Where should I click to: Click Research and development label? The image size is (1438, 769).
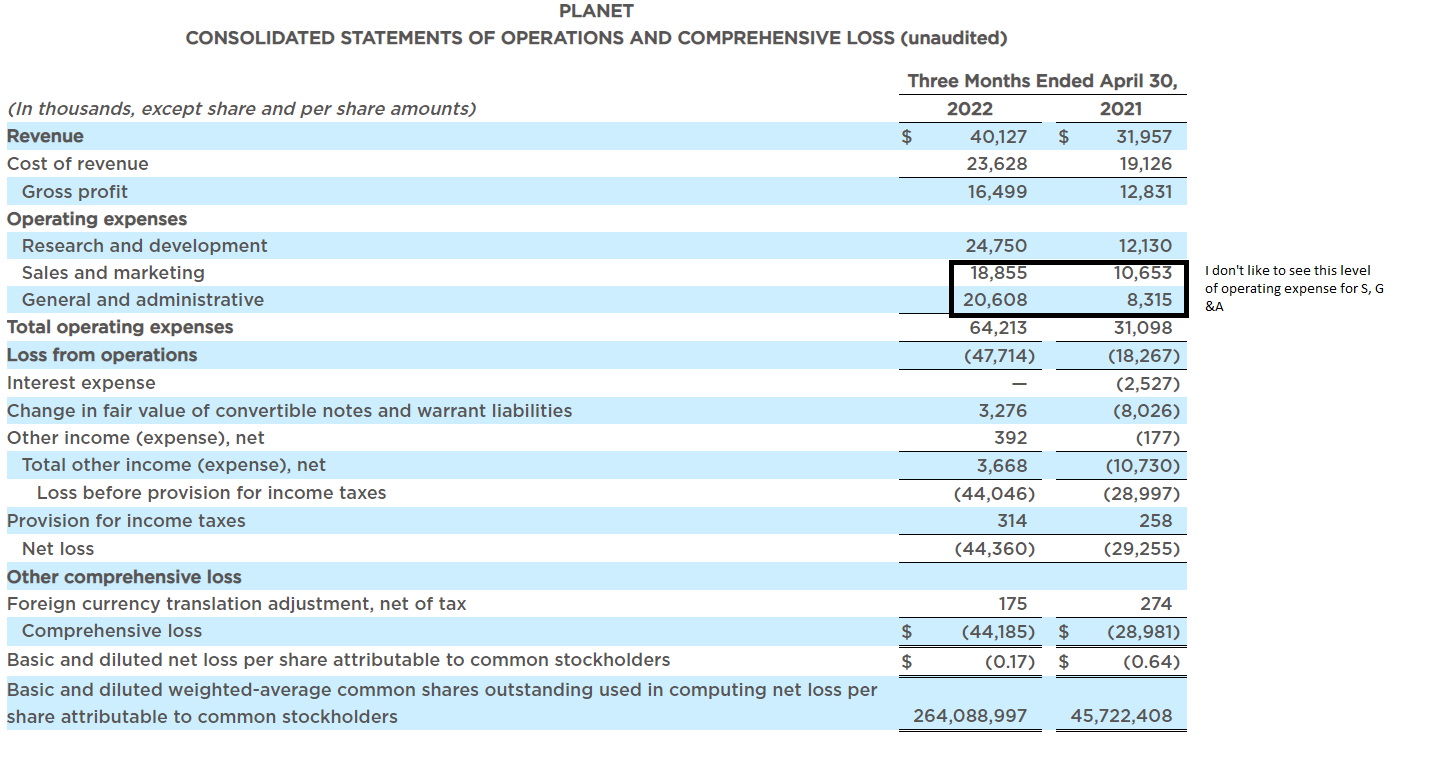[145, 246]
